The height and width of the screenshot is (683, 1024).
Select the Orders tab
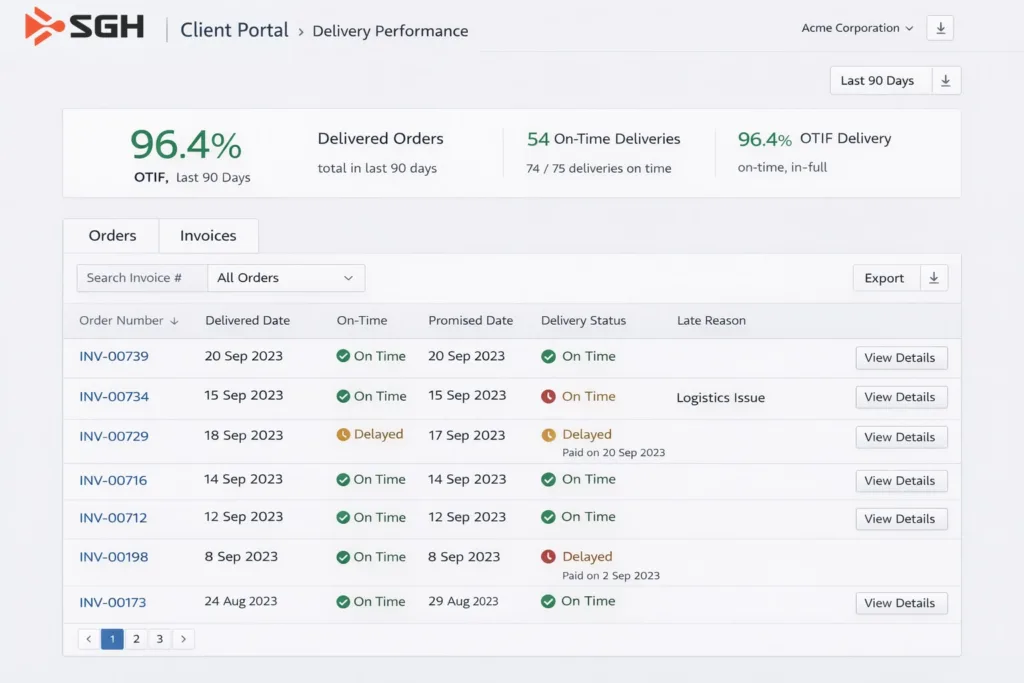click(x=112, y=236)
